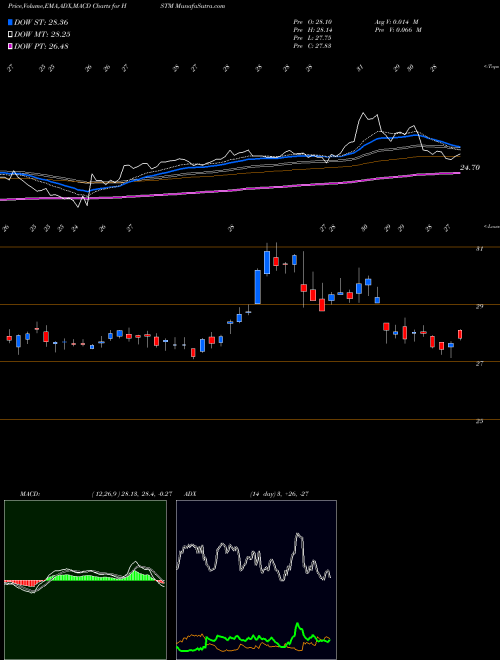Click the ADX indicator panel
The height and width of the screenshot is (660, 500).
[256, 580]
